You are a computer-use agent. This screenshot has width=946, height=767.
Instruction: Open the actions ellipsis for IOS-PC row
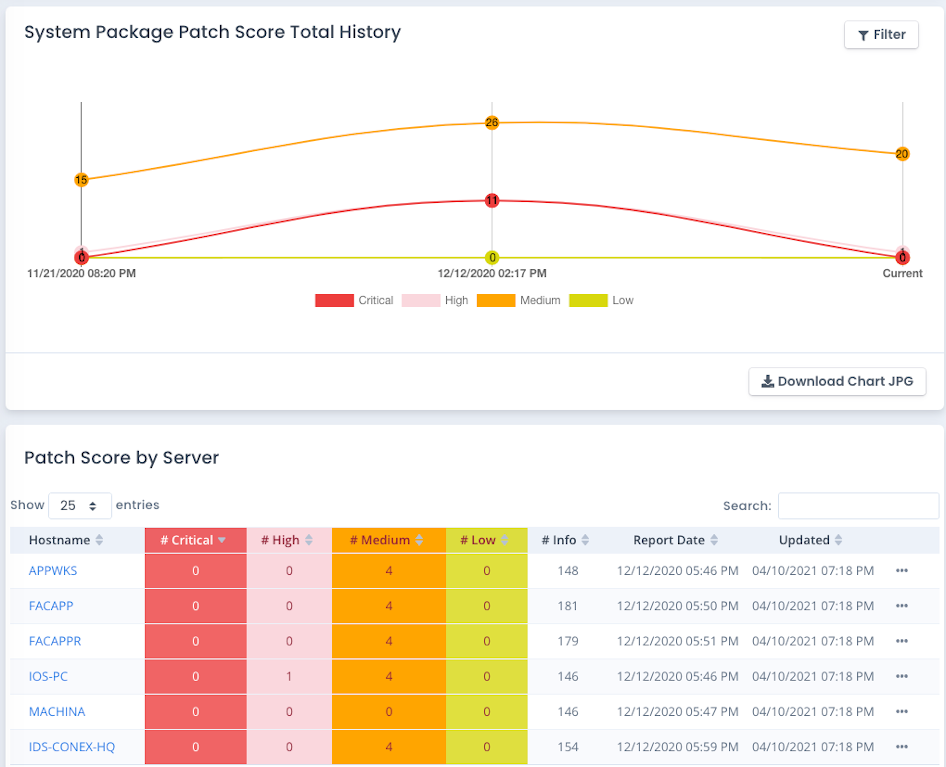click(x=901, y=676)
